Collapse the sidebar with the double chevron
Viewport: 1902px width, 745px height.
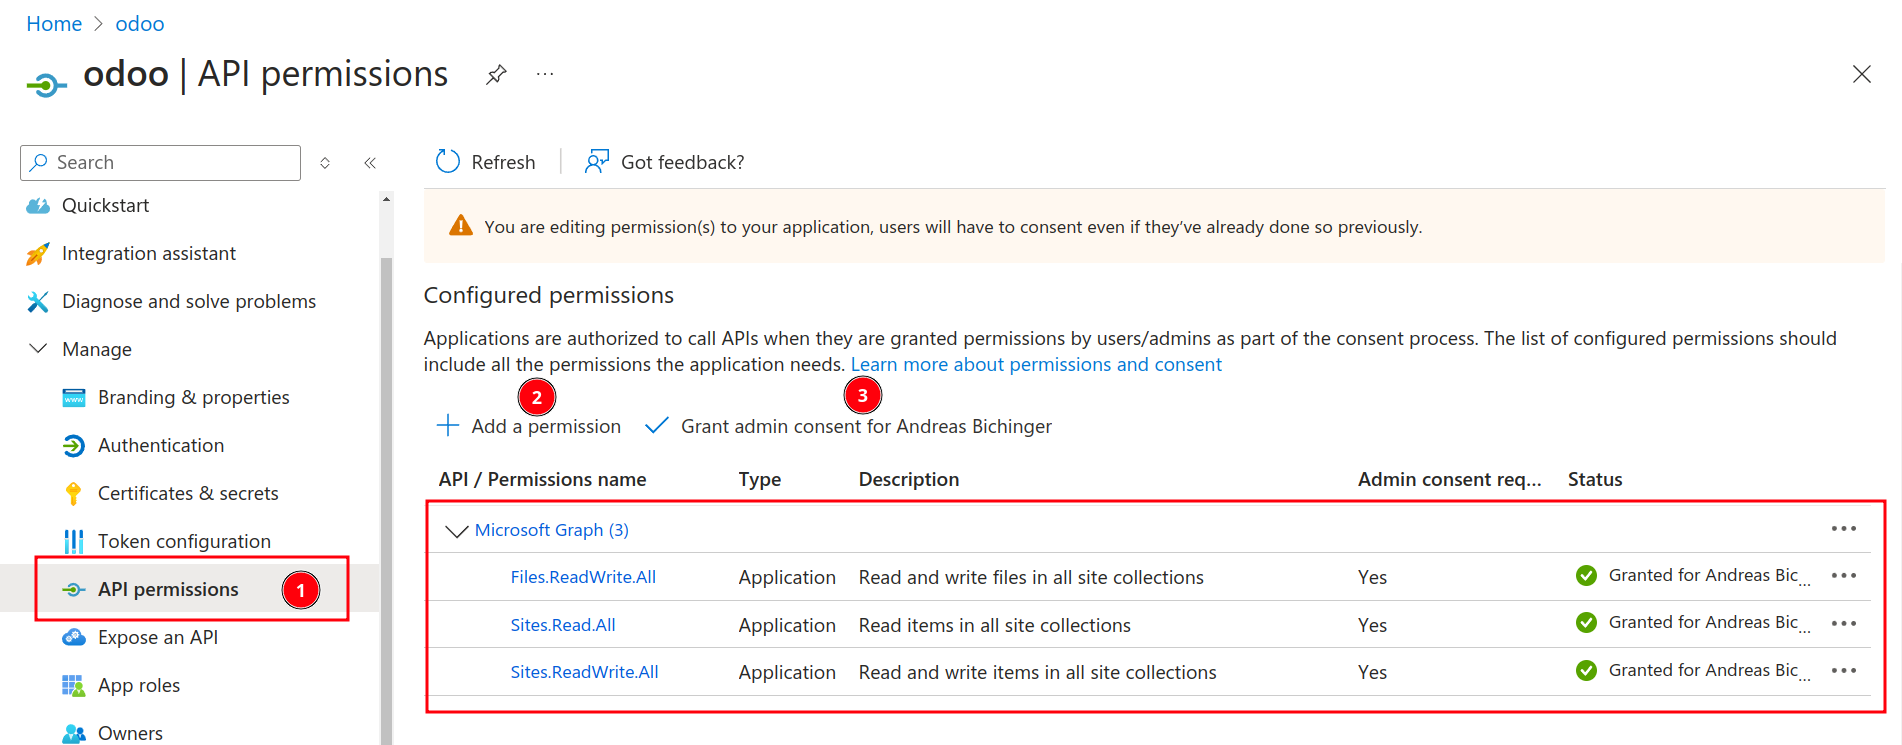pos(370,163)
